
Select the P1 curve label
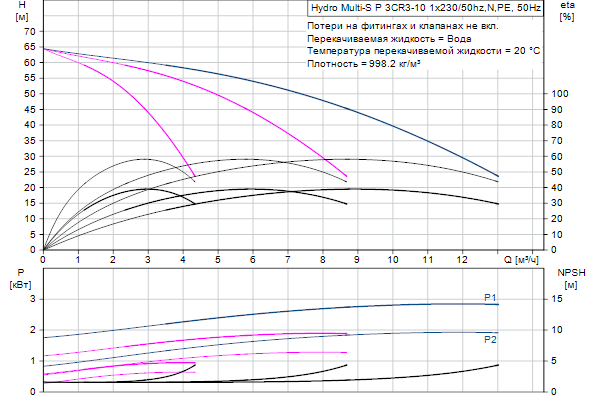point(490,297)
